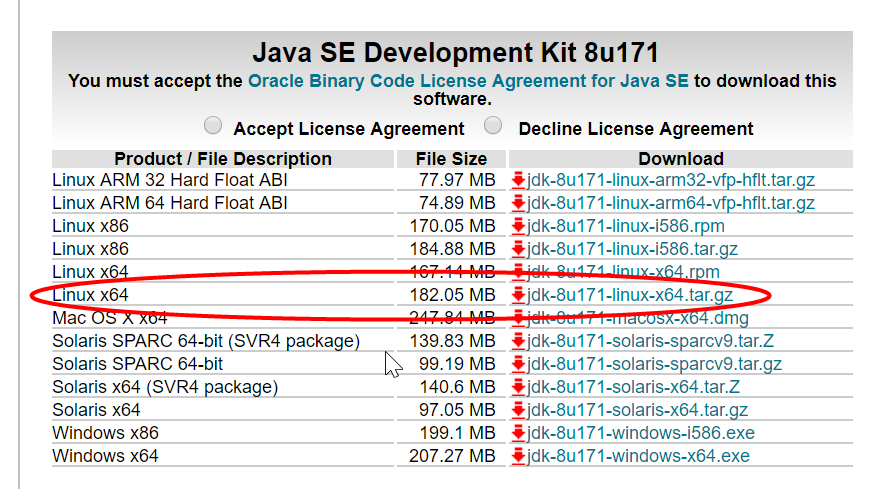
Task: Click the 184.88 MB file size
Action: pyautogui.click(x=452, y=249)
